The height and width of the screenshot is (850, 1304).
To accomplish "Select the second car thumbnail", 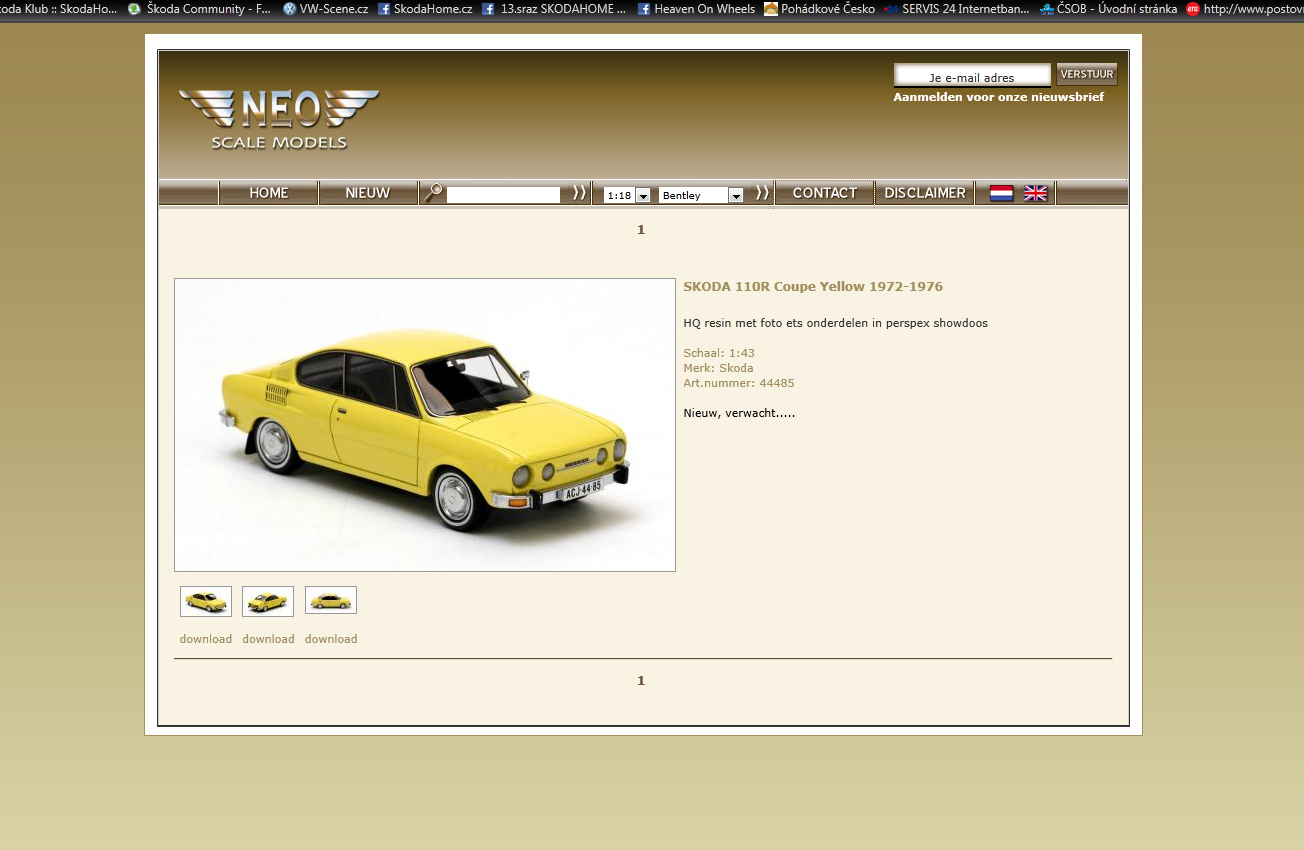I will tap(268, 601).
